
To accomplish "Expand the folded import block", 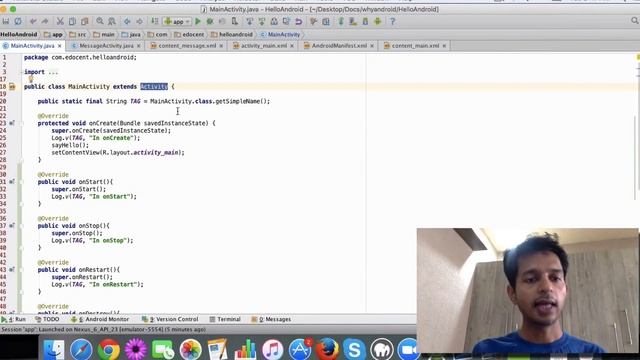I will click(x=53, y=72).
